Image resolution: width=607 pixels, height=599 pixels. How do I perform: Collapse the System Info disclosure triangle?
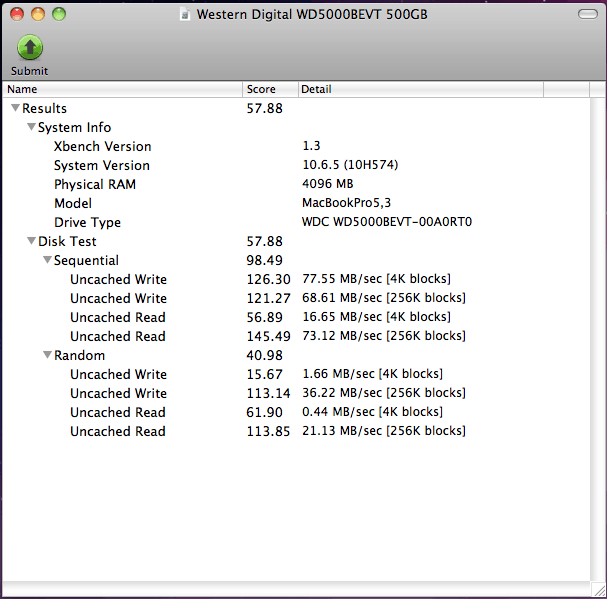click(x=31, y=127)
